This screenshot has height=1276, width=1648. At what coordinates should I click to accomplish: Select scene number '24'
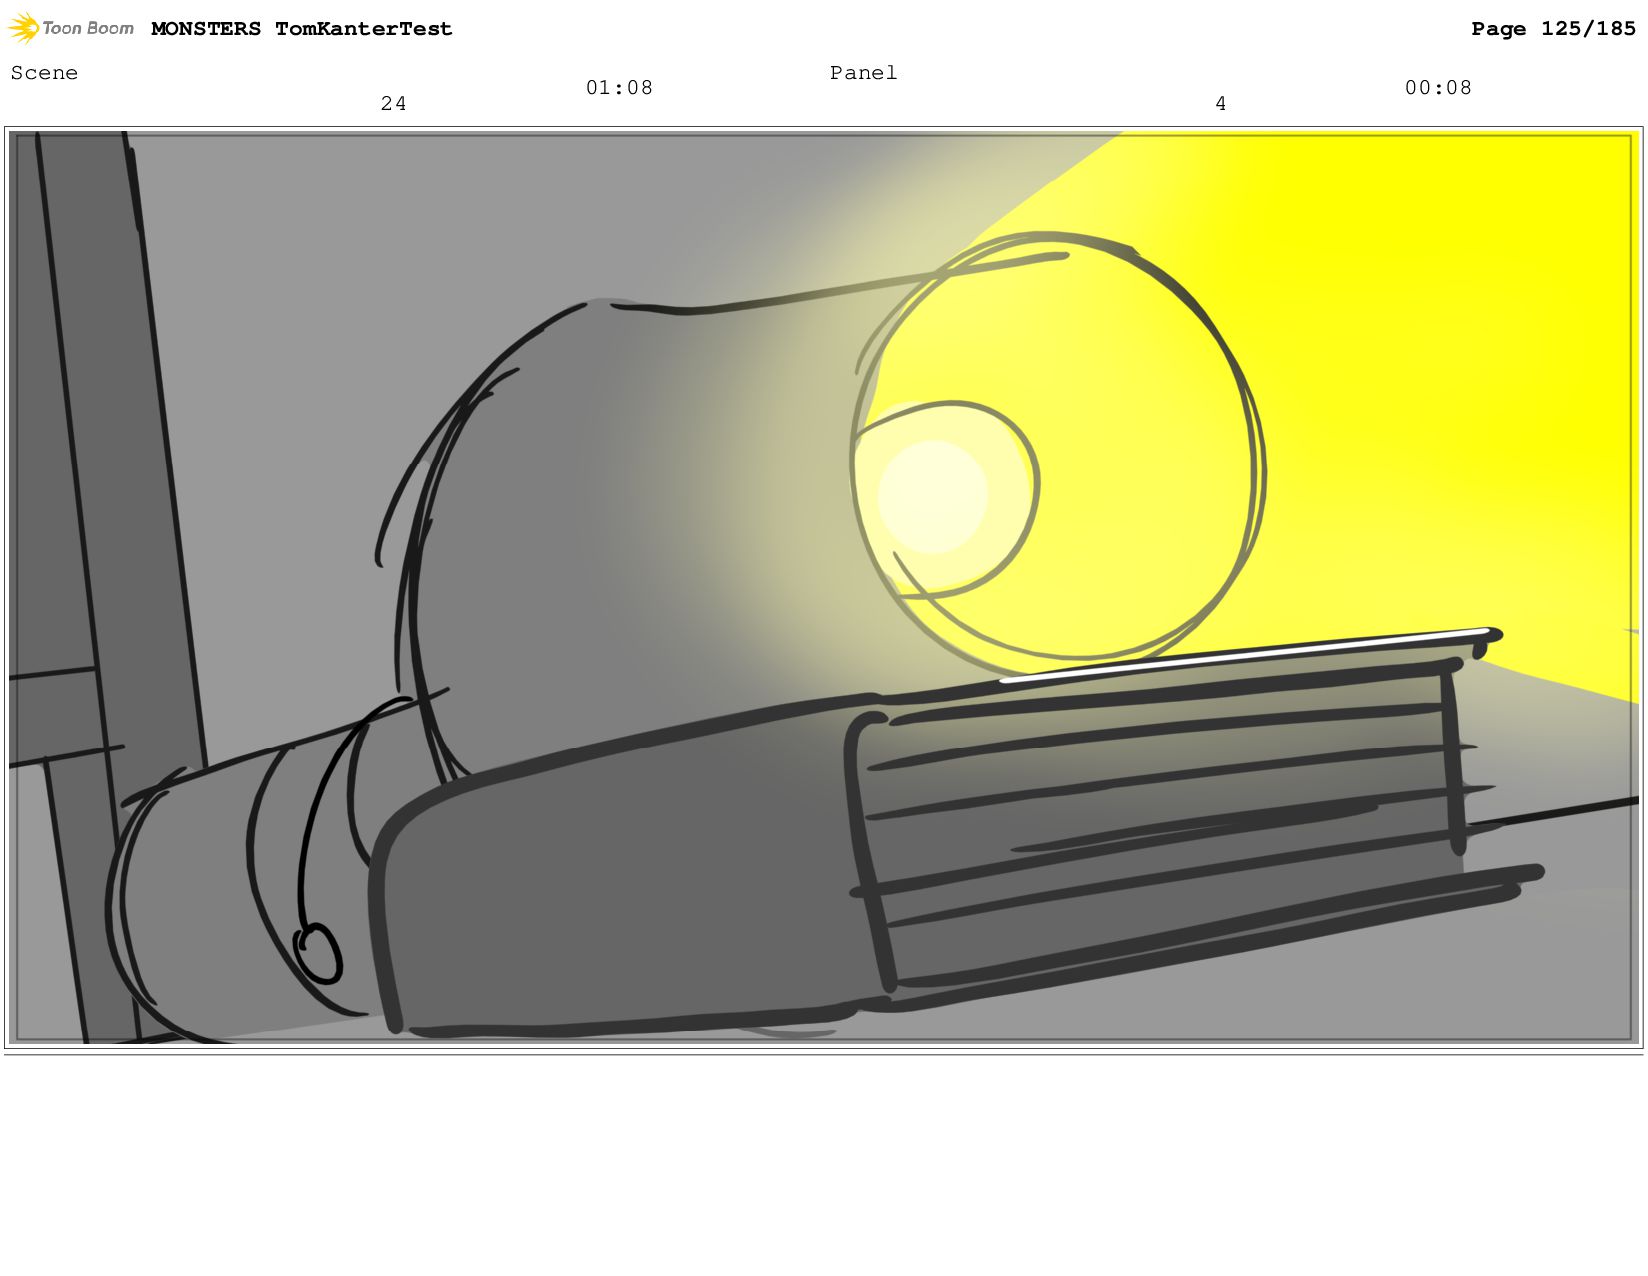click(394, 104)
